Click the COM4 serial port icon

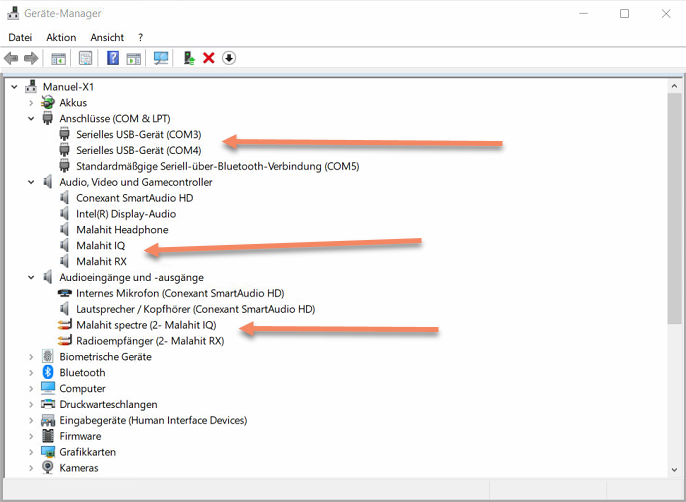64,150
